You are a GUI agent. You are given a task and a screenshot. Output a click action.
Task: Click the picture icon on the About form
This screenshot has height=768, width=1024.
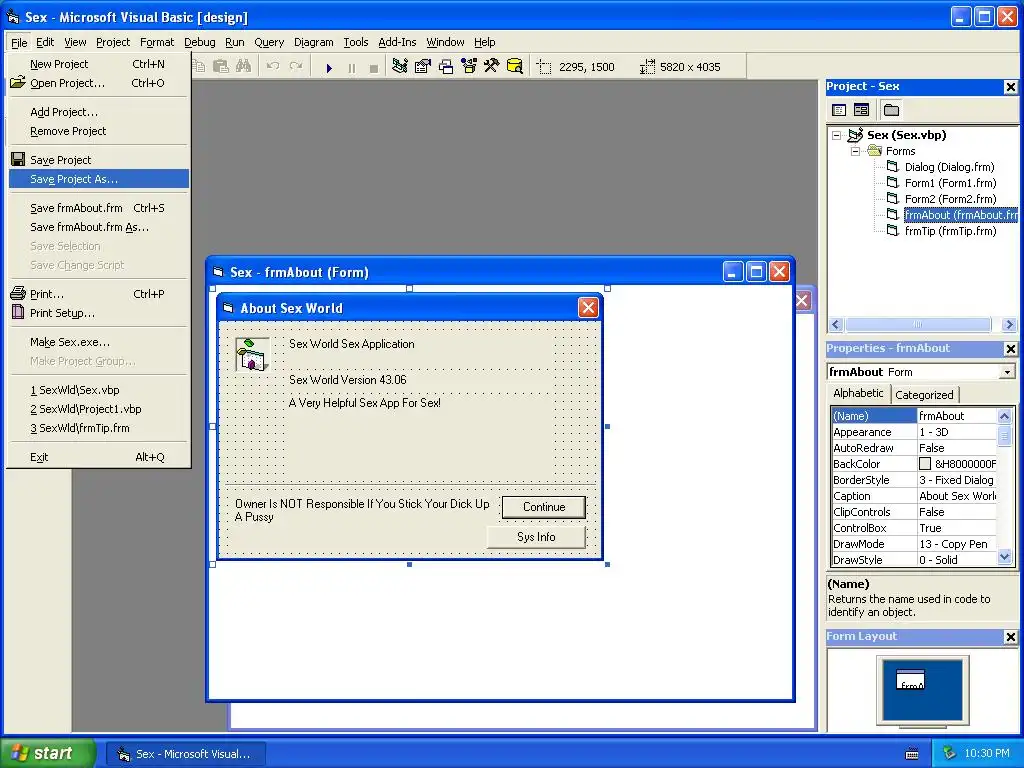click(253, 355)
